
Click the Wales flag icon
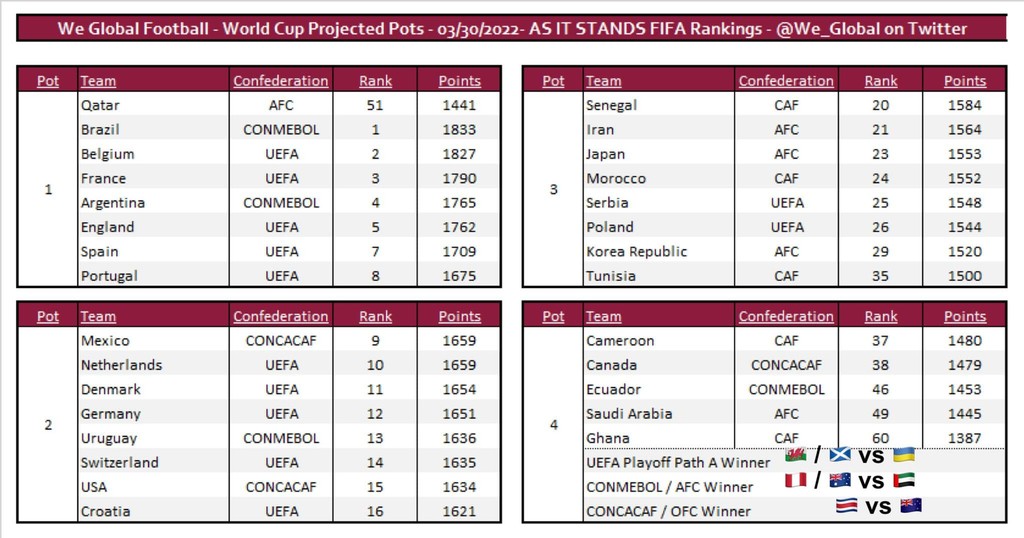797,457
